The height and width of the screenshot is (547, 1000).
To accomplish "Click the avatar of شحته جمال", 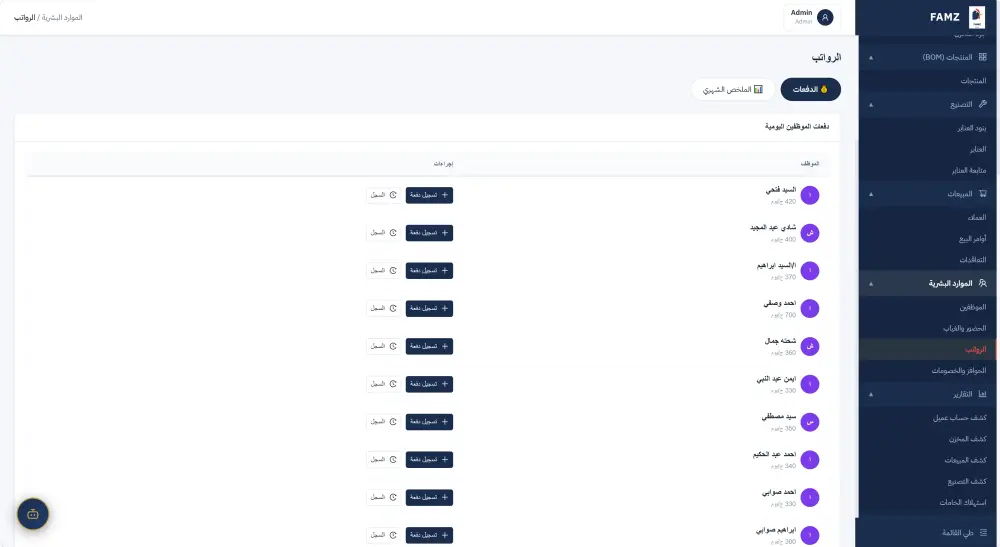I will pyautogui.click(x=809, y=346).
